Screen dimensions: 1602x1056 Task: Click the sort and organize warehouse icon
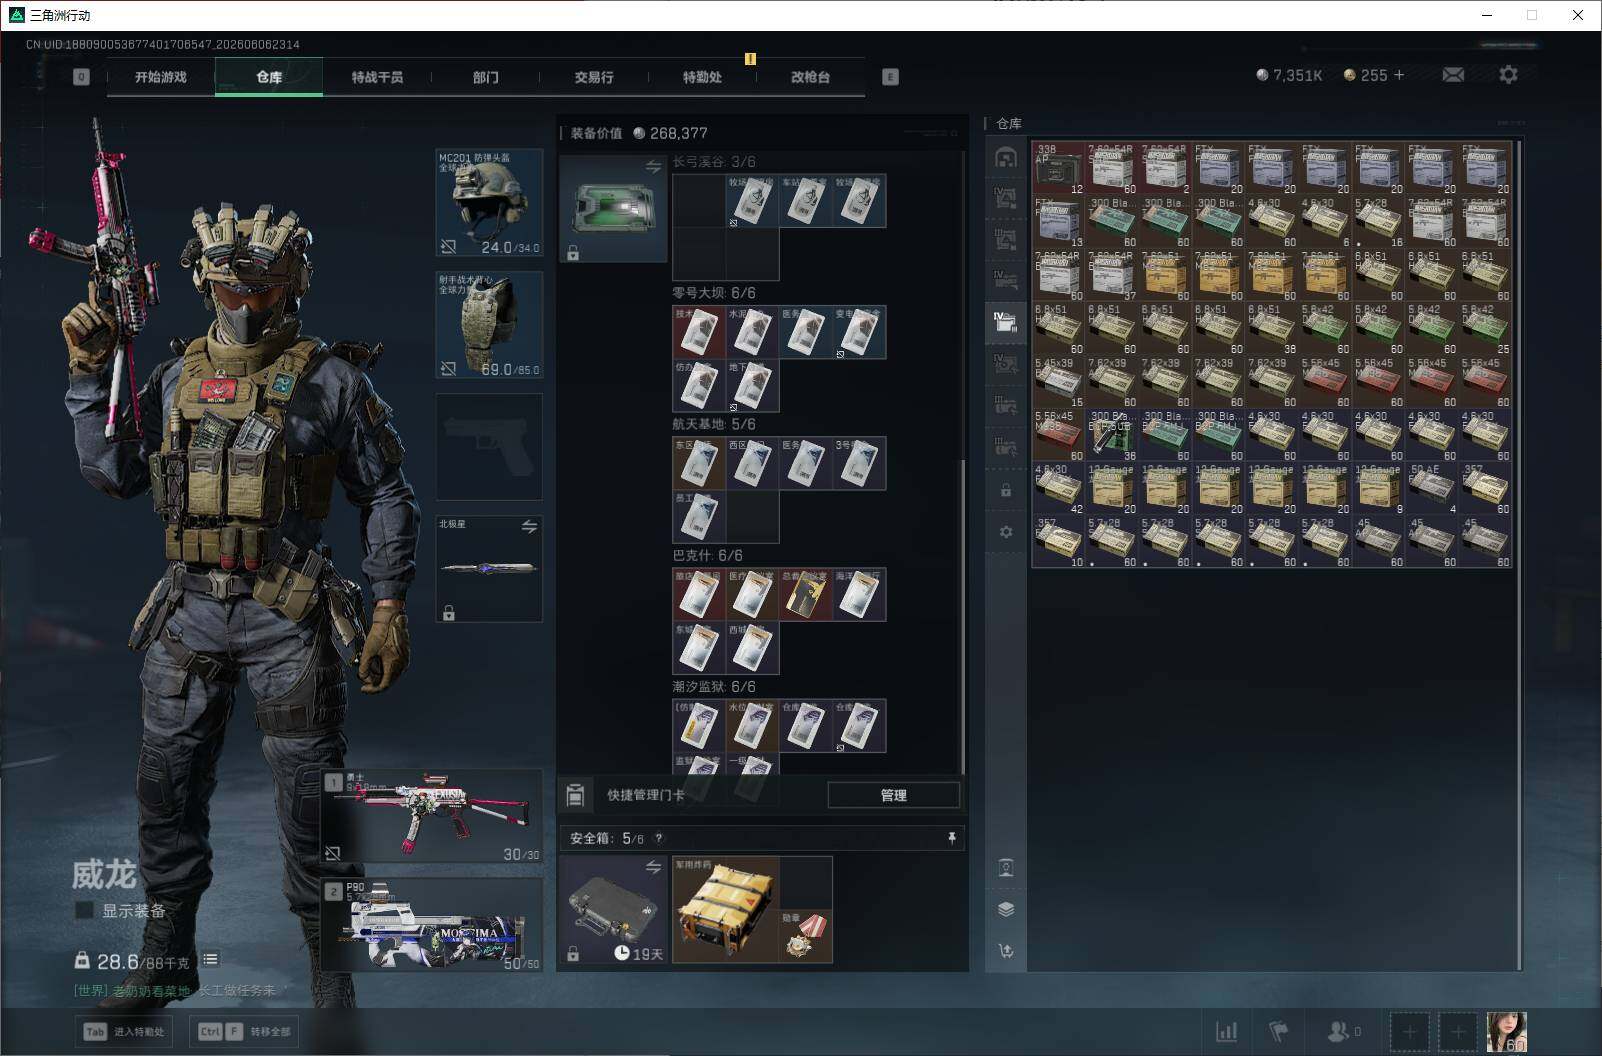point(1006,951)
